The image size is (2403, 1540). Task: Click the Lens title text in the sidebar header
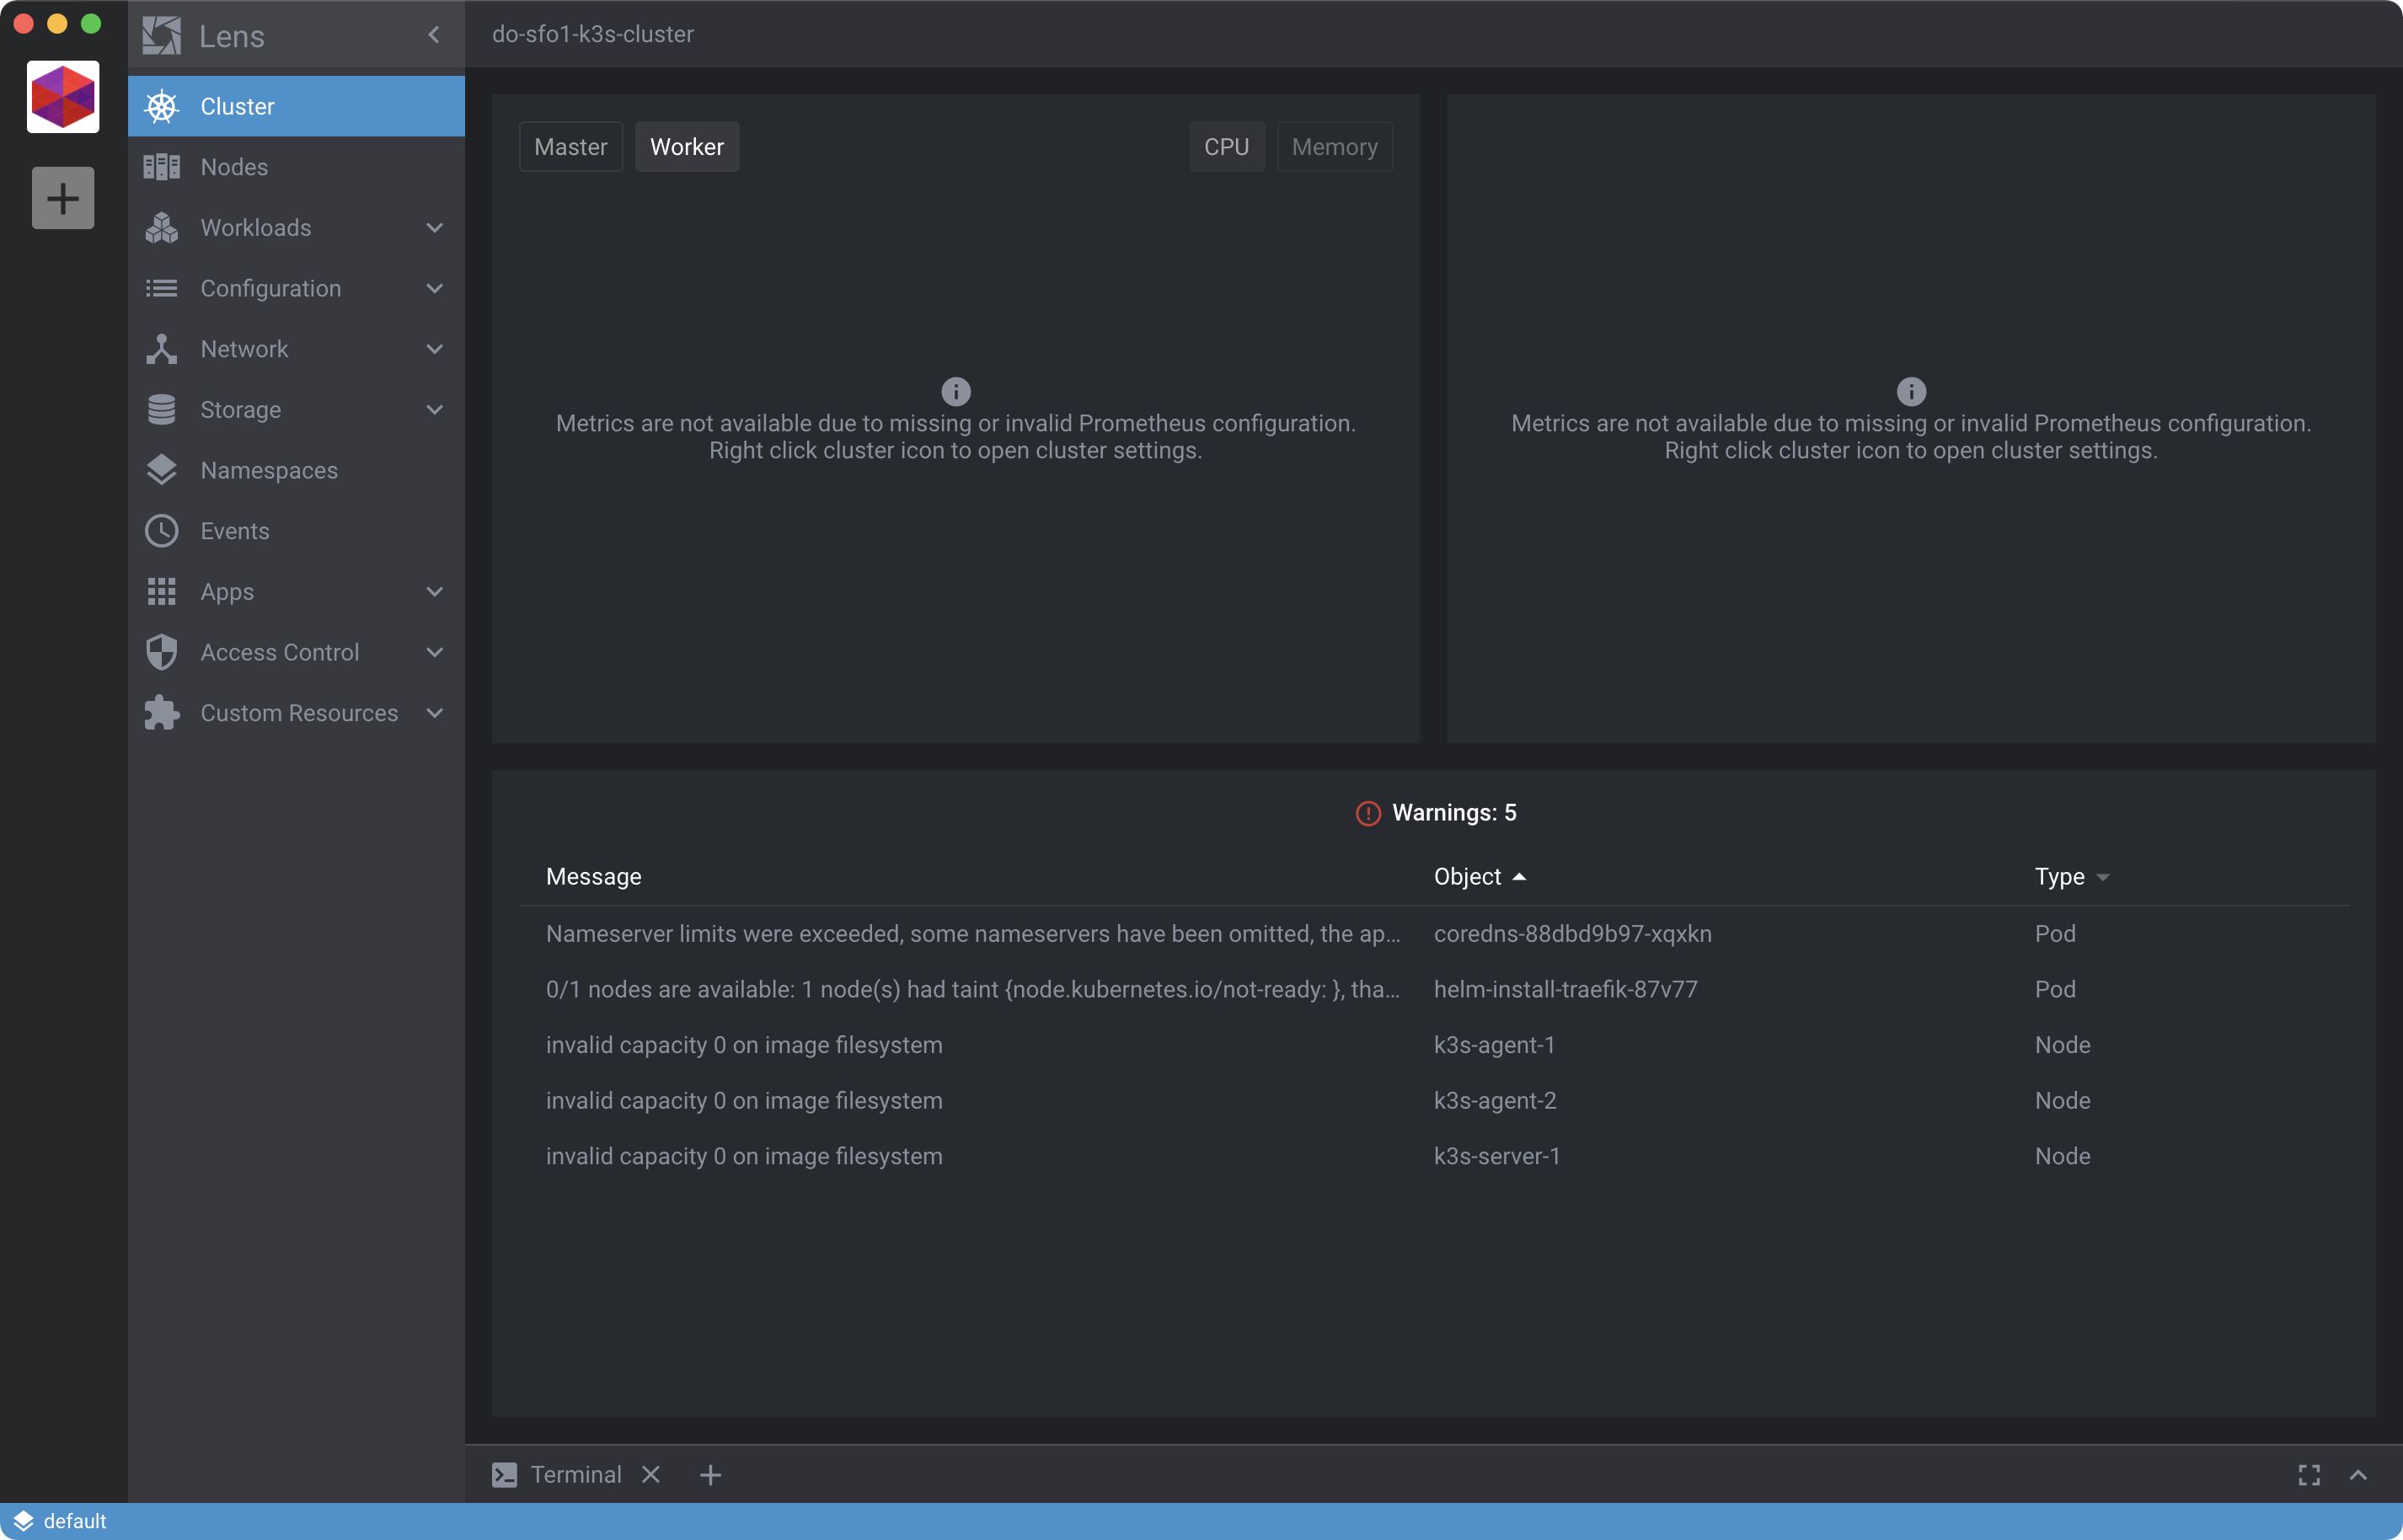point(231,37)
